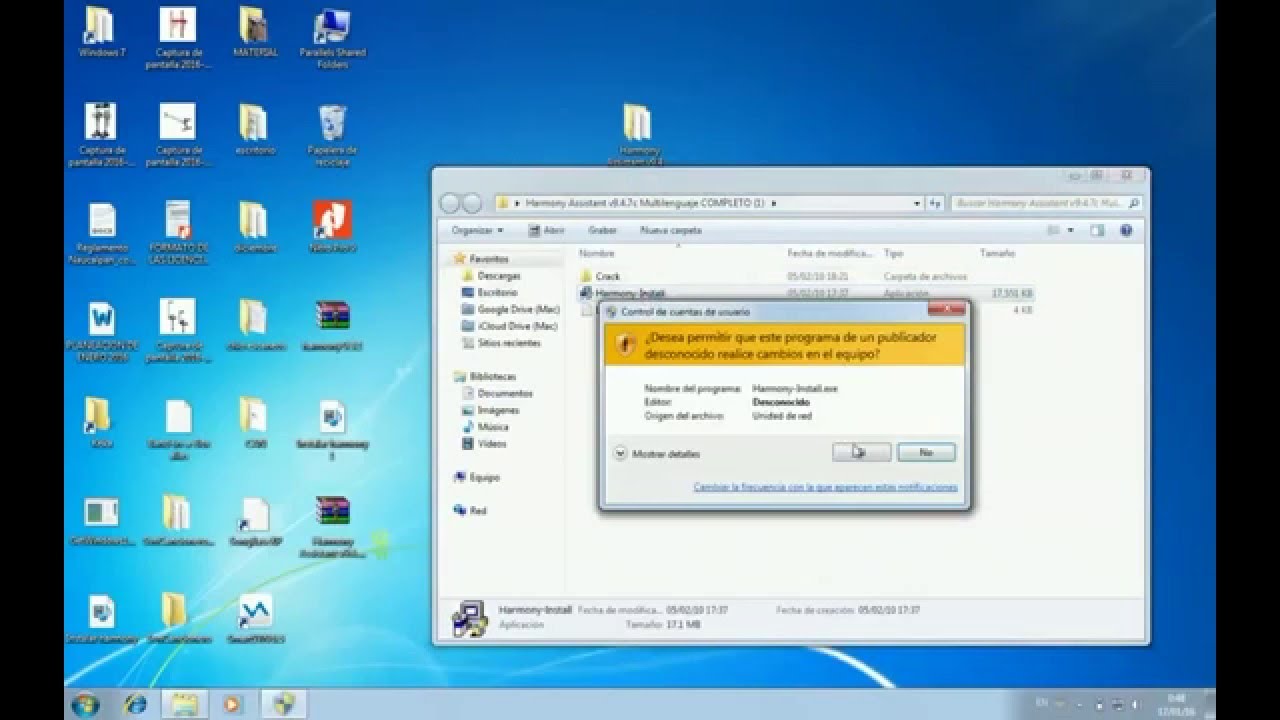Select the Harmony Assistant folder above Explorer
1280x720 pixels.
click(x=638, y=134)
